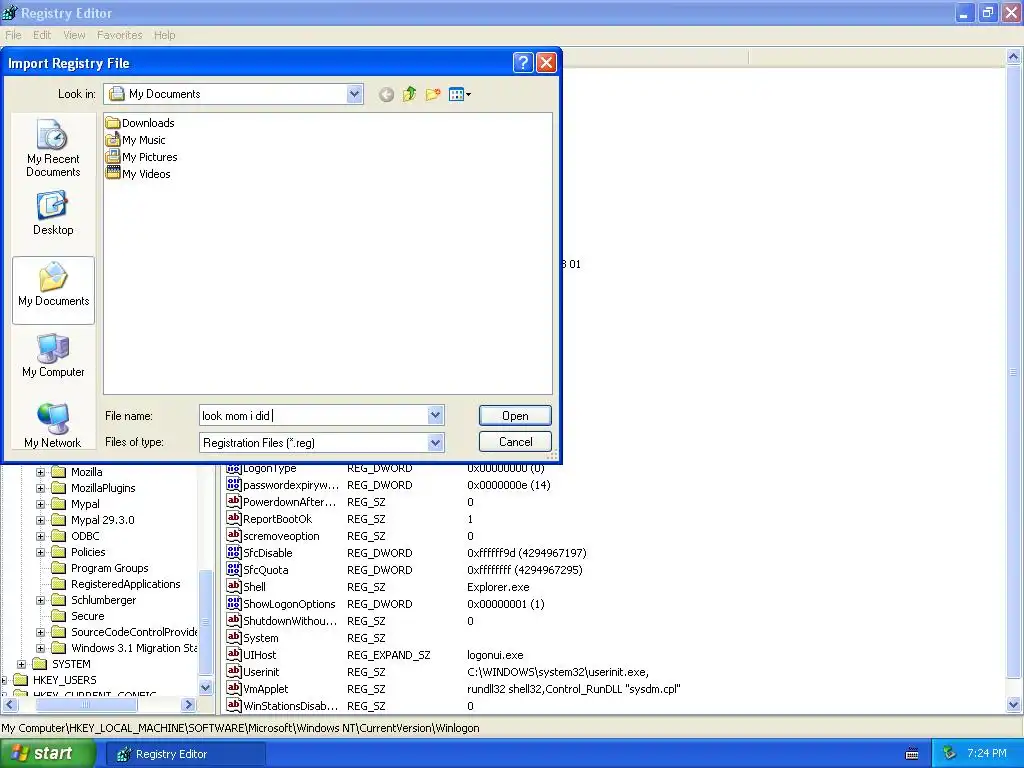Open the Favorites menu
Image resolution: width=1024 pixels, height=768 pixels.
(x=120, y=35)
